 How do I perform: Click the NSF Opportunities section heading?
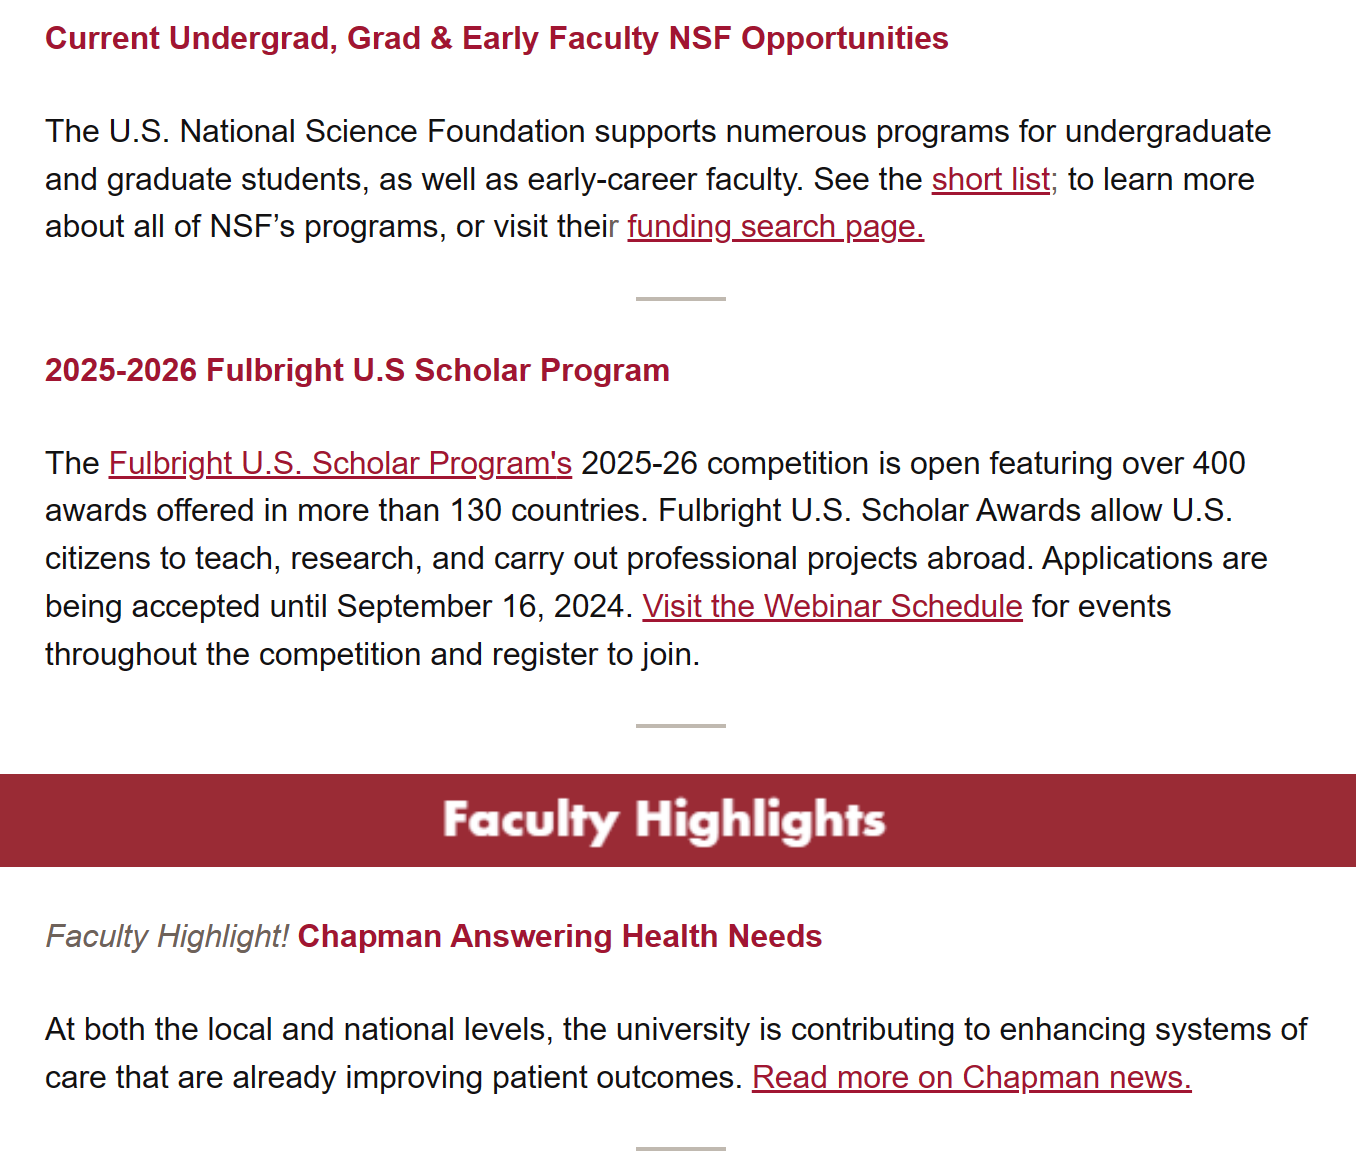pyautogui.click(x=496, y=39)
